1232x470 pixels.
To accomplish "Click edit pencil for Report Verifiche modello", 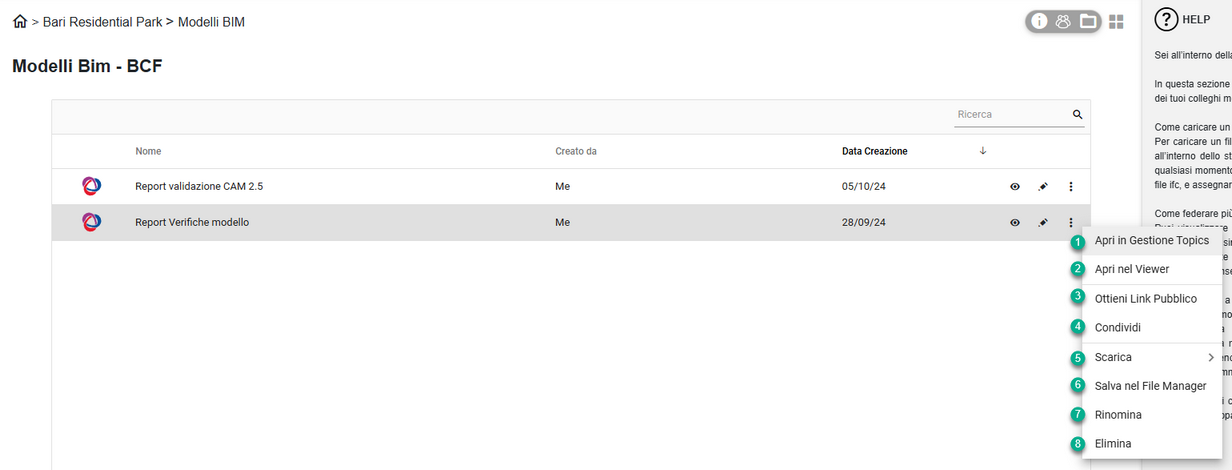I will [1043, 223].
